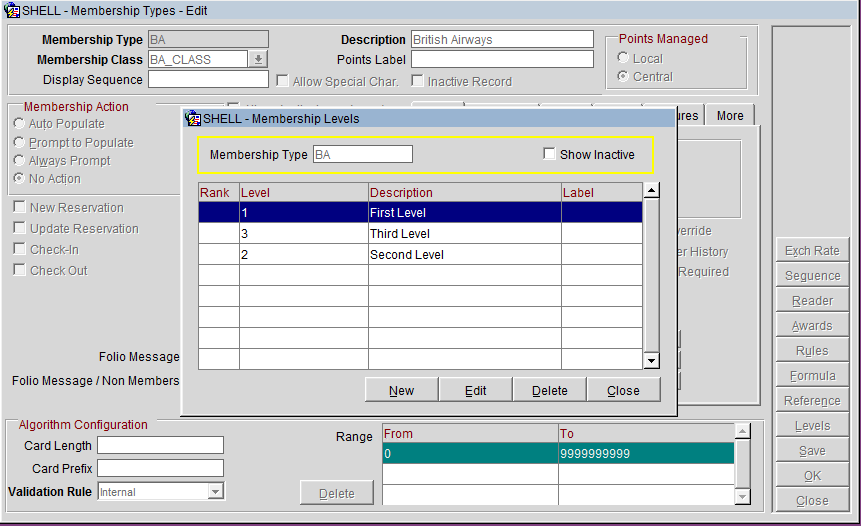This screenshot has height=526, width=861.
Task: Open the Exch Rate sidebar button
Action: [x=812, y=251]
